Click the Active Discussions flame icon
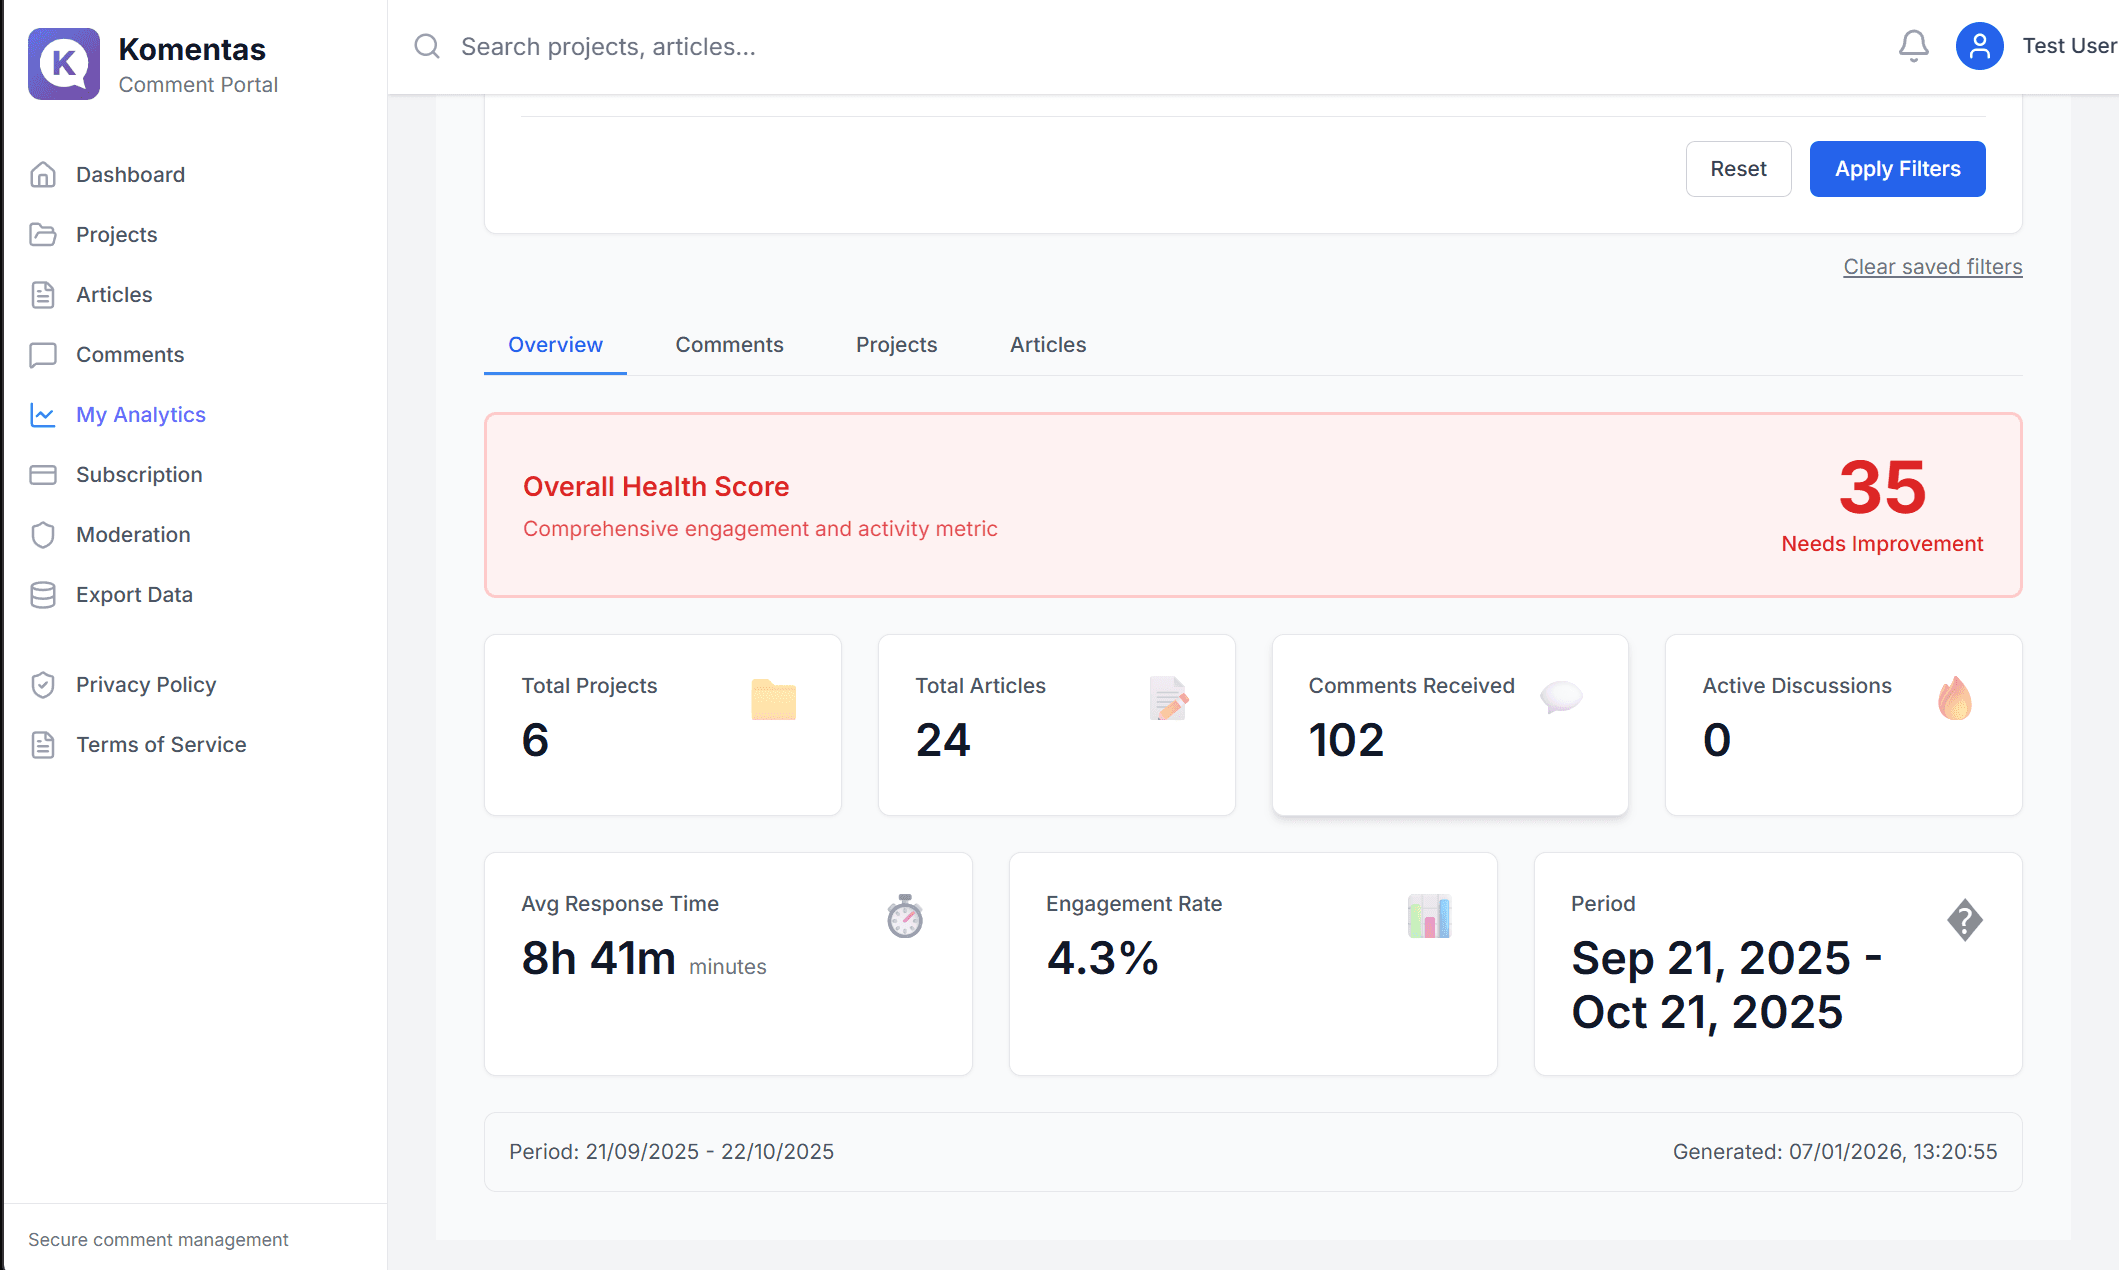Screen dimensions: 2119x1270 pos(1954,699)
